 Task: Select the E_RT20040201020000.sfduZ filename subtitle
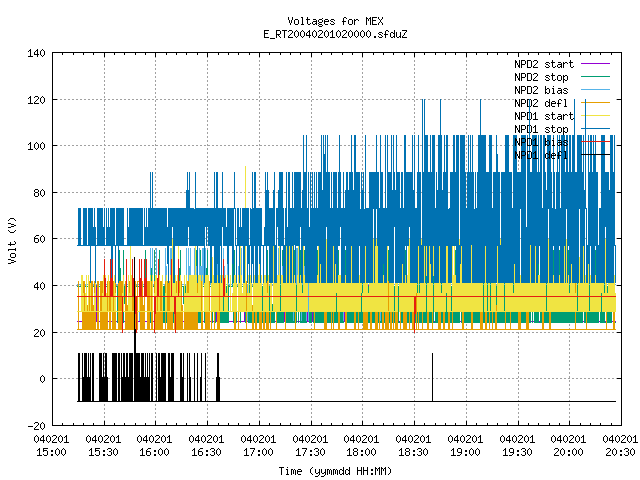(x=335, y=34)
